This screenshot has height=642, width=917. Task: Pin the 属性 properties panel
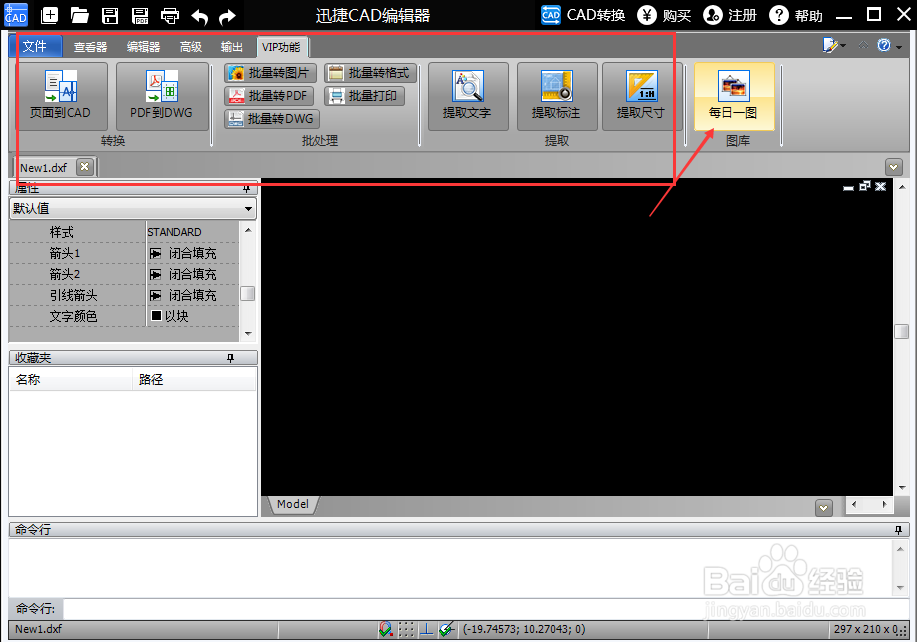[246, 189]
